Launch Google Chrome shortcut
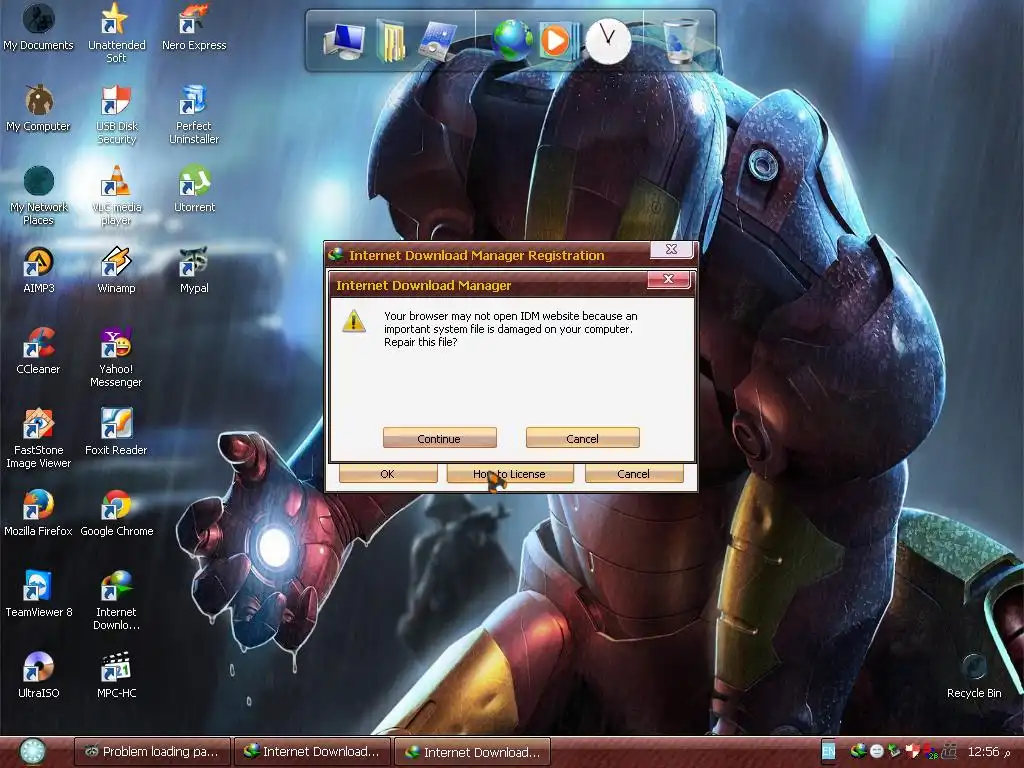The image size is (1024, 768). click(x=116, y=513)
